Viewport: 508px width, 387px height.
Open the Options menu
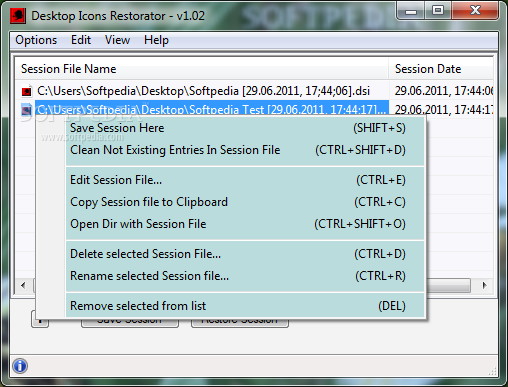click(36, 40)
